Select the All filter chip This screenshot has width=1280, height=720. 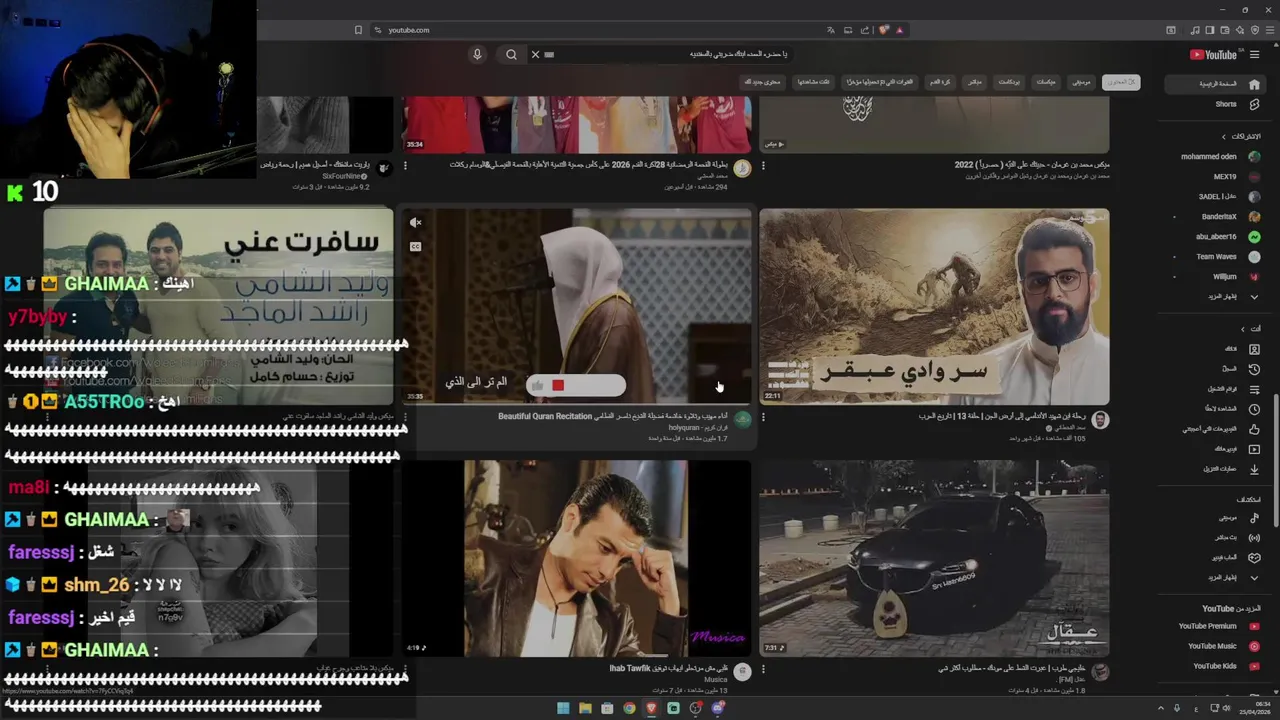click(1121, 82)
